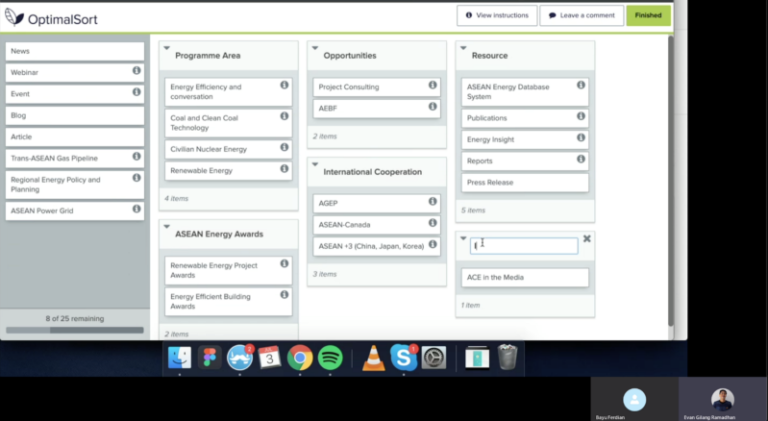The width and height of the screenshot is (768, 421).
Task: Click info icon on Trans-ASEAN Gas Pipeline
Action: 137,156
